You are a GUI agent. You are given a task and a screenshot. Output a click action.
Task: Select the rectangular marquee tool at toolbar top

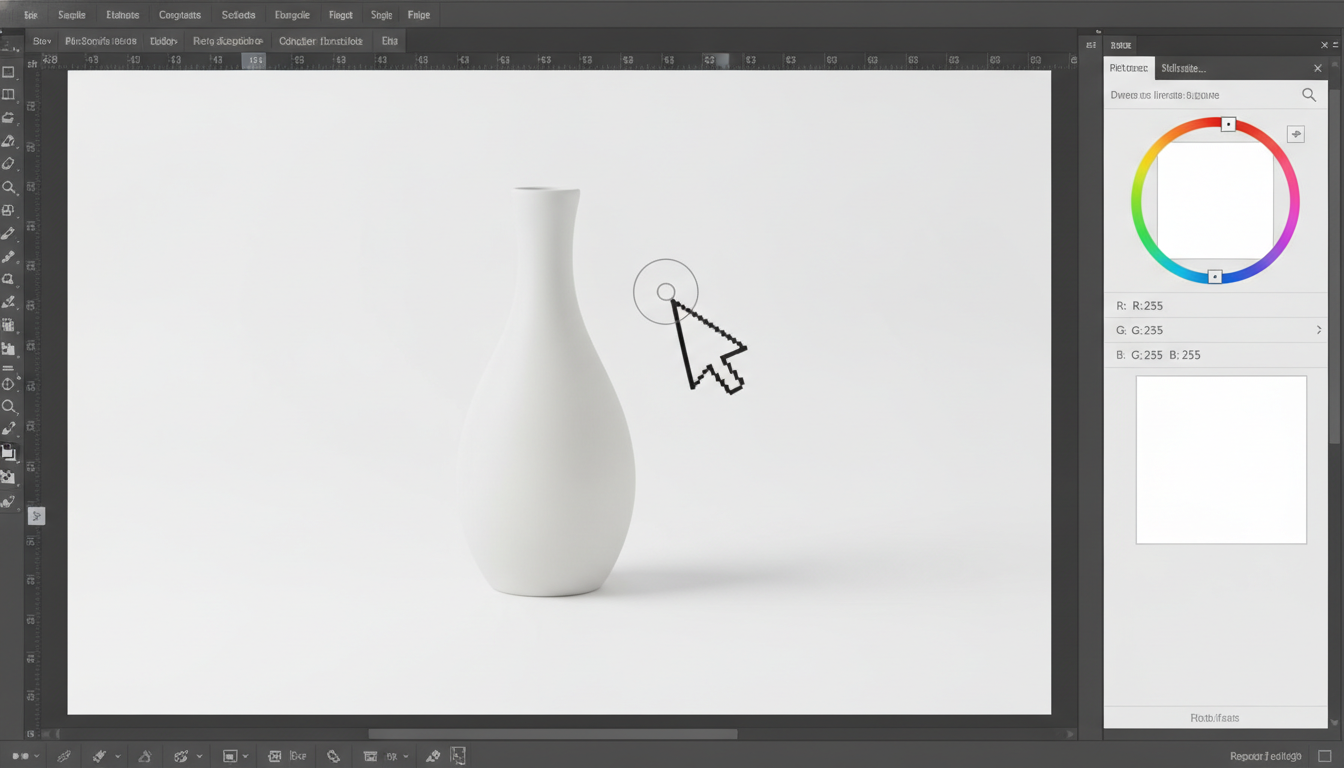[9, 72]
